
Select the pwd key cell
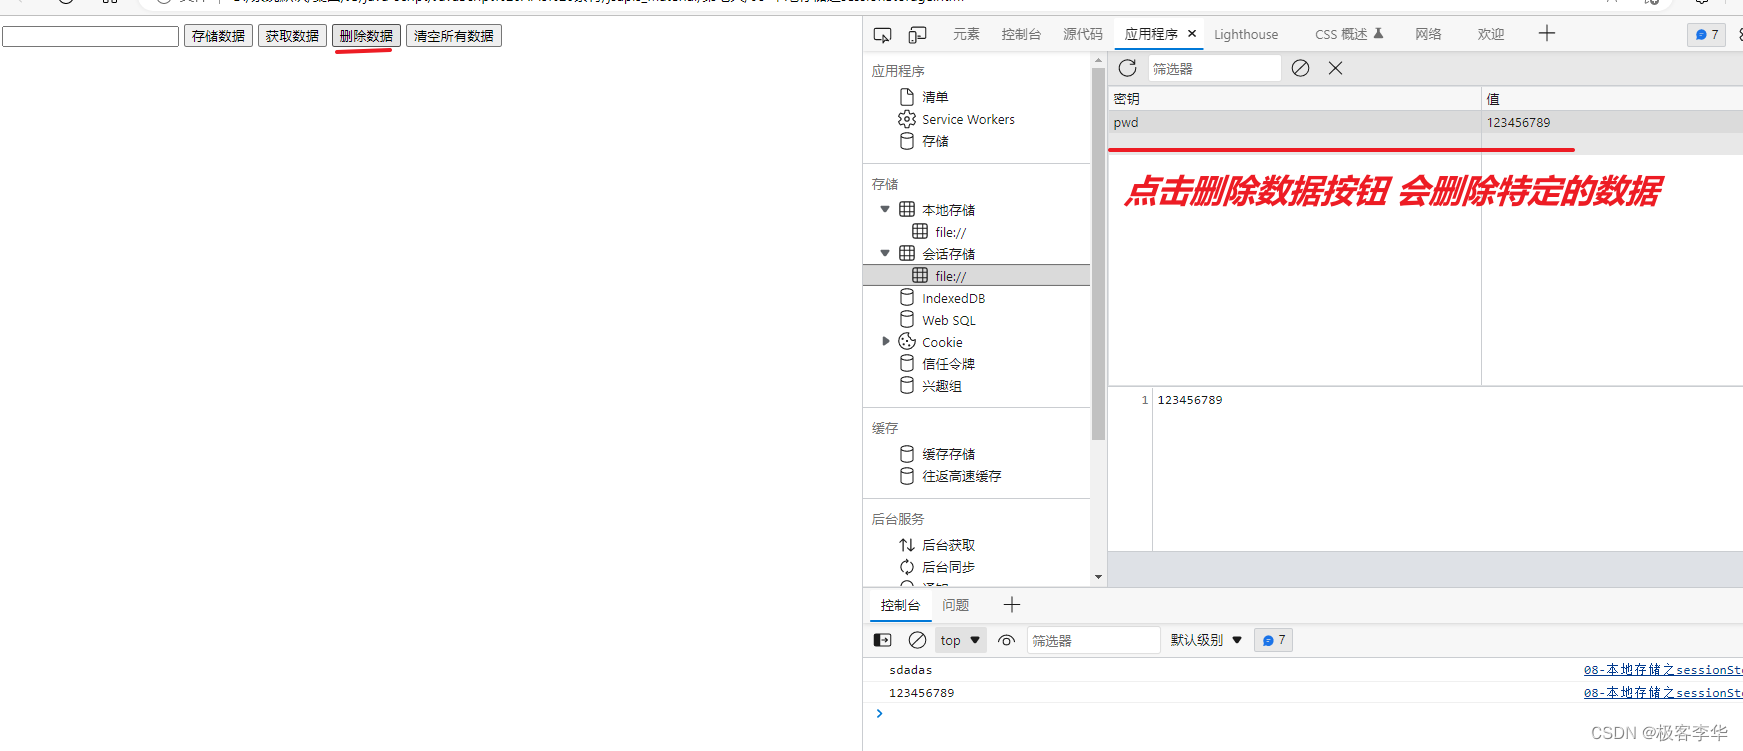tap(1294, 122)
